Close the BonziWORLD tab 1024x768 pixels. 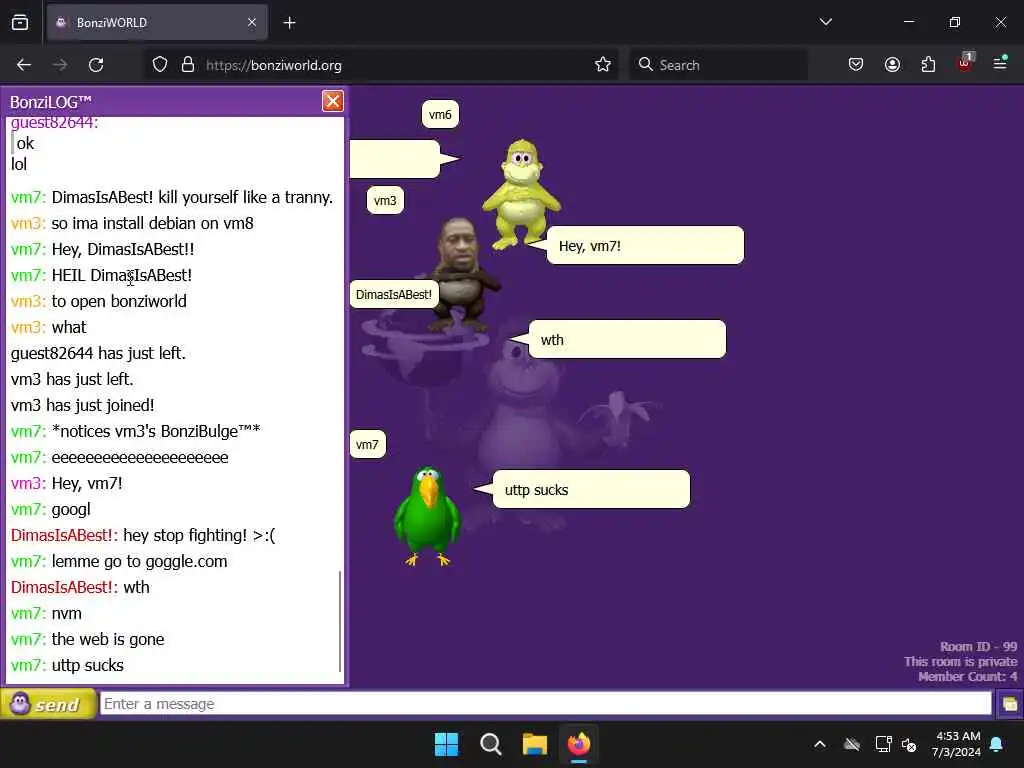coord(252,23)
